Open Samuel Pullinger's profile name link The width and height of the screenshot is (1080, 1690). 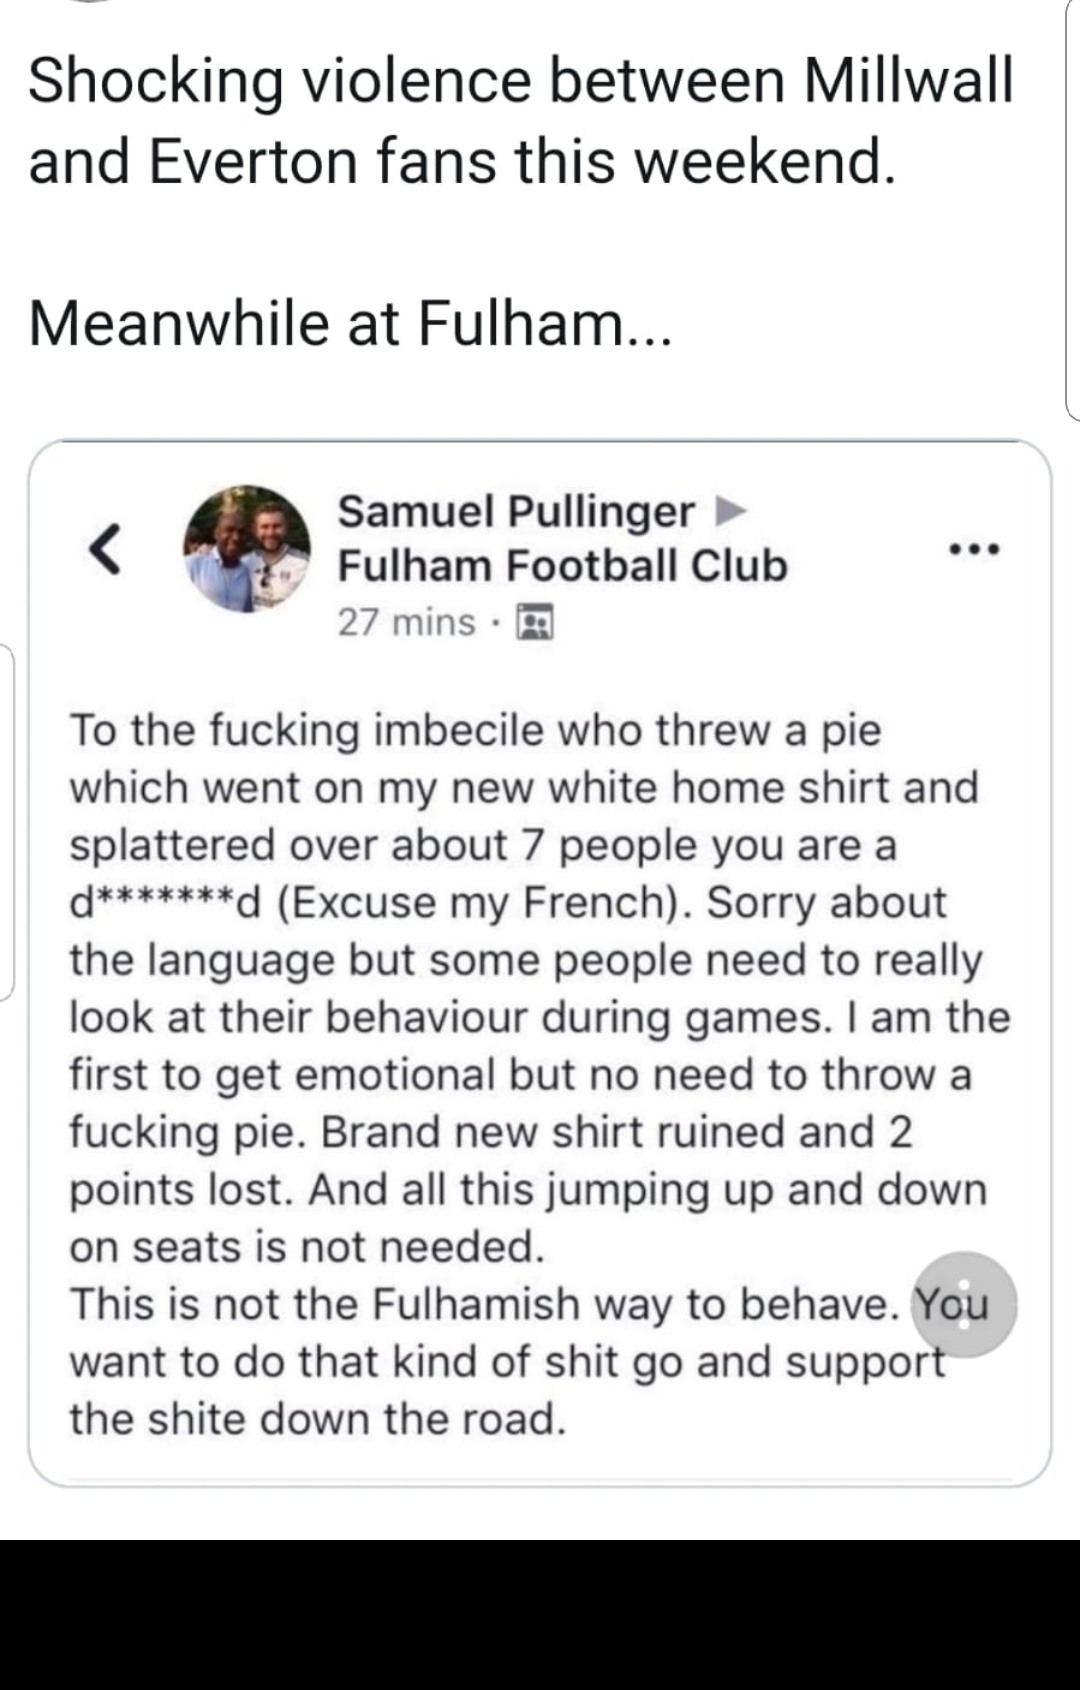click(x=516, y=512)
